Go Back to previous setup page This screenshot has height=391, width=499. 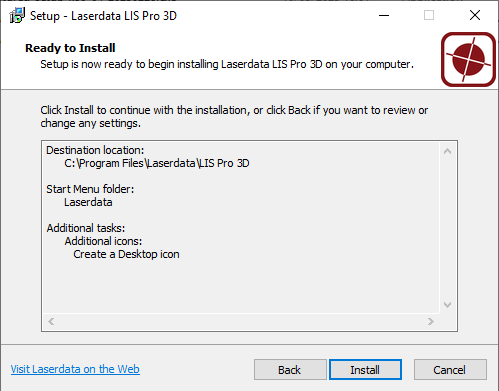290,369
